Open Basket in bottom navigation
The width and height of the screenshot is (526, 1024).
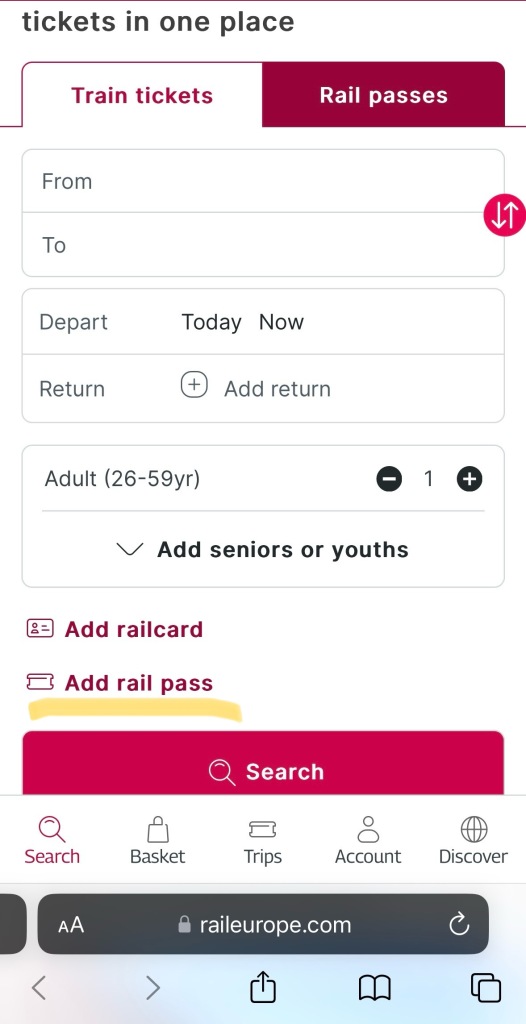tap(157, 840)
